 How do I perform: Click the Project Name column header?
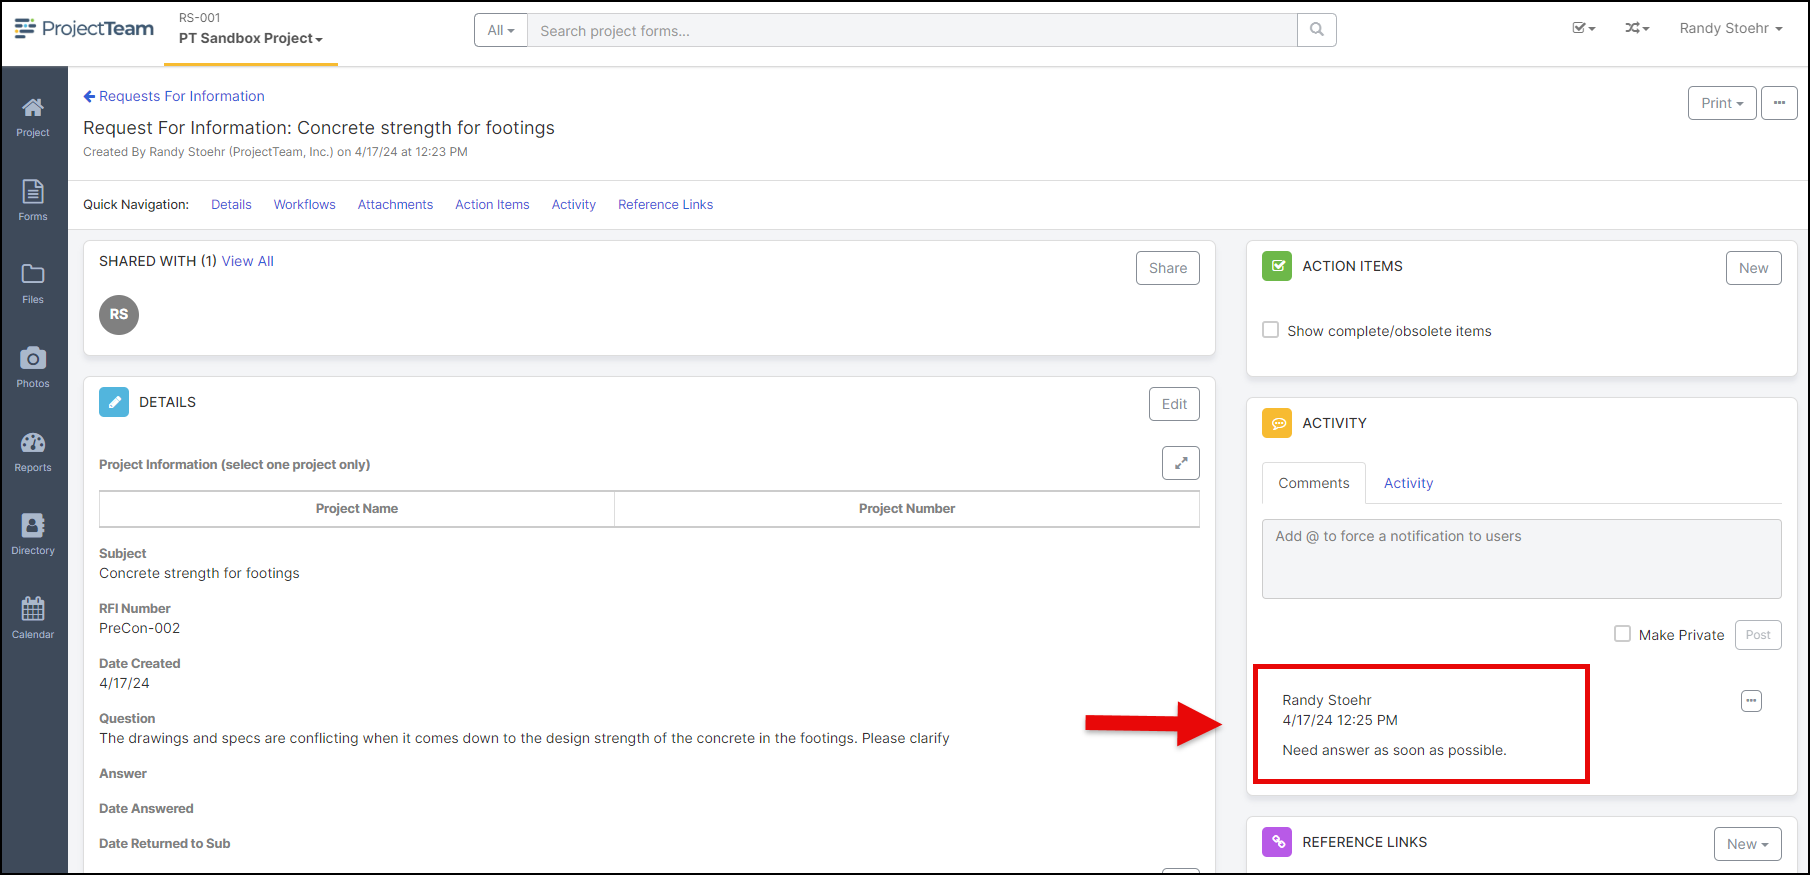(357, 508)
